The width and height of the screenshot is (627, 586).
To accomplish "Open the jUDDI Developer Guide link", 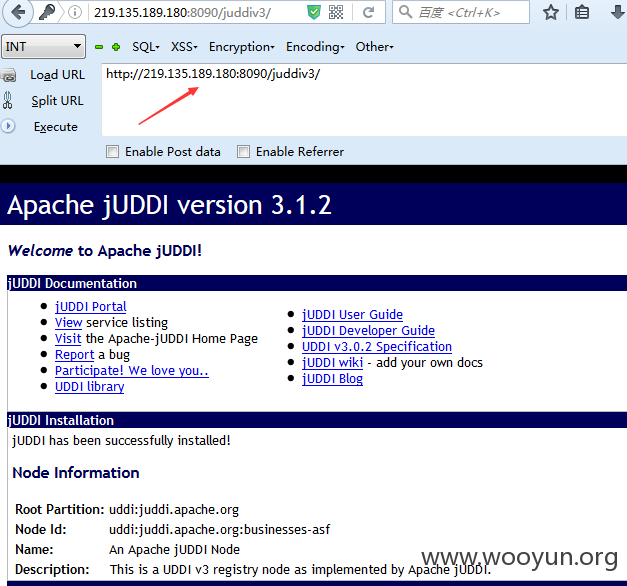I will click(368, 331).
